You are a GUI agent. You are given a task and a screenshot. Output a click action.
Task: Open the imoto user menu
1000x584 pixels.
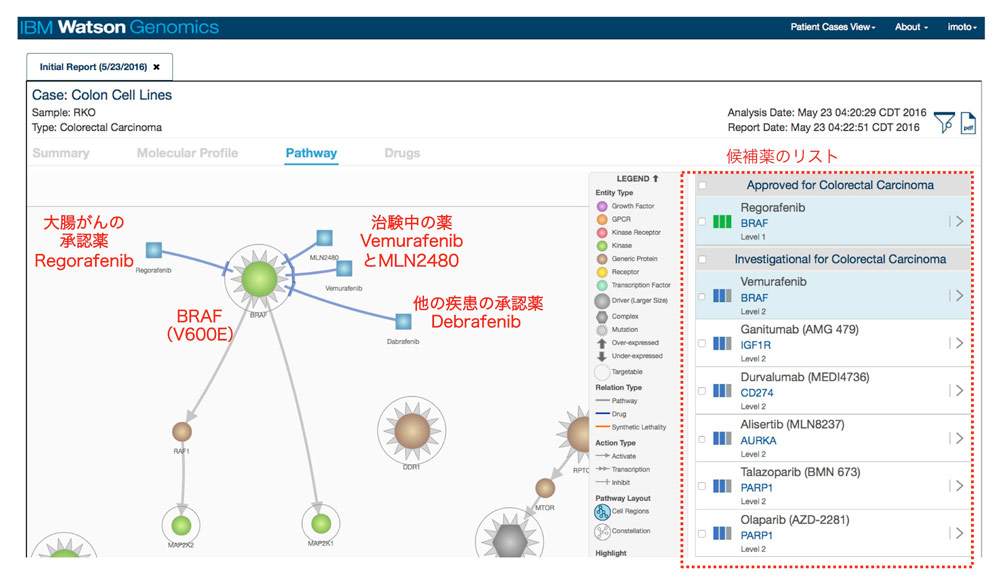coord(962,27)
